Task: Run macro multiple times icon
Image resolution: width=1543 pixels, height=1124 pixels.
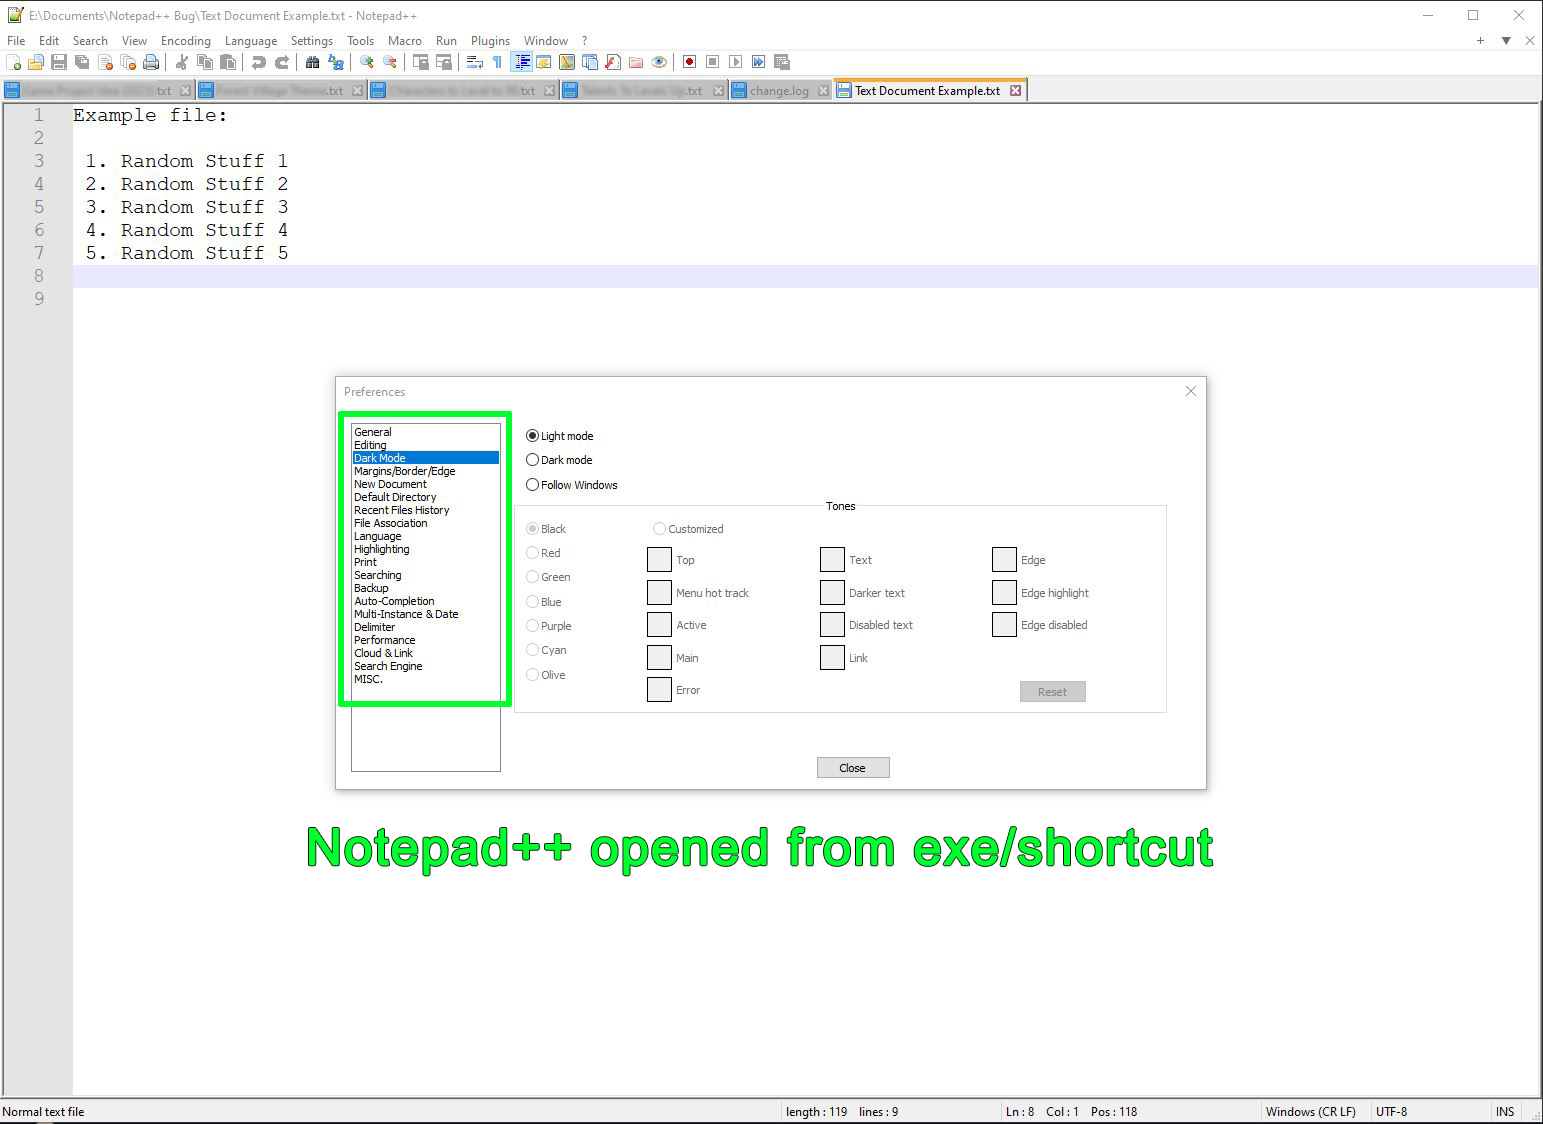Action: point(759,62)
